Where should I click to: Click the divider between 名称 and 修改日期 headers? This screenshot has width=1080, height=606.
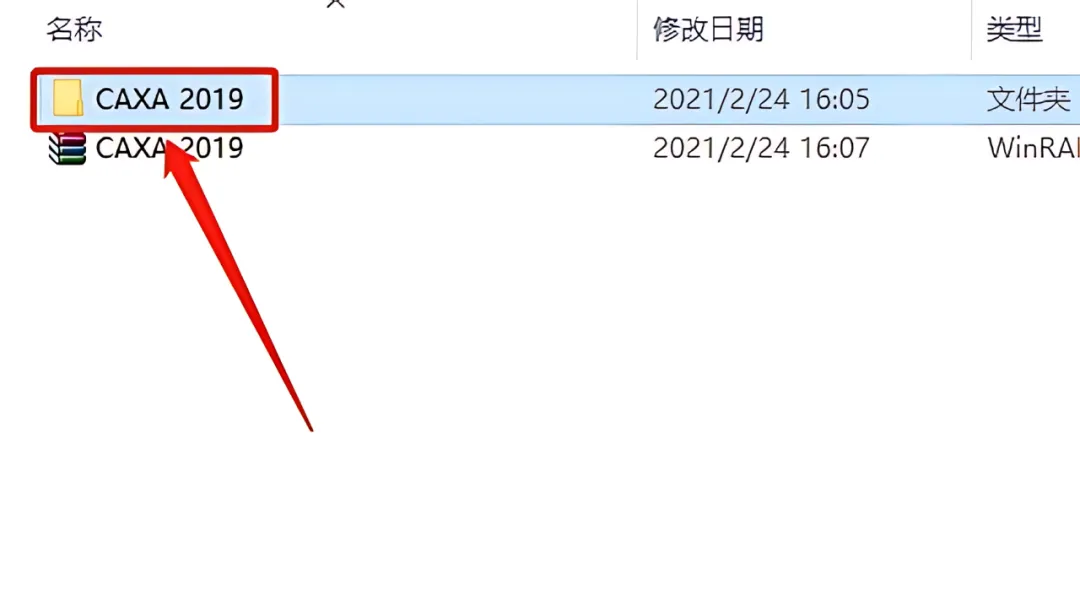point(637,30)
